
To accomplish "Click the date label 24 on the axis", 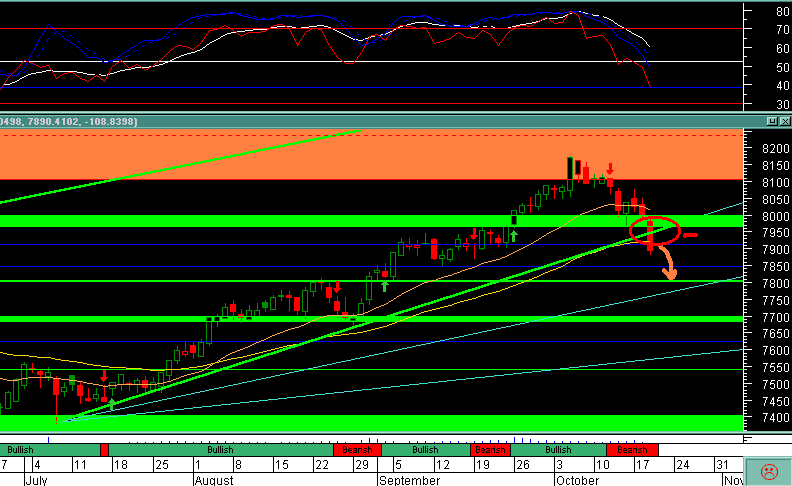I will 682,464.
